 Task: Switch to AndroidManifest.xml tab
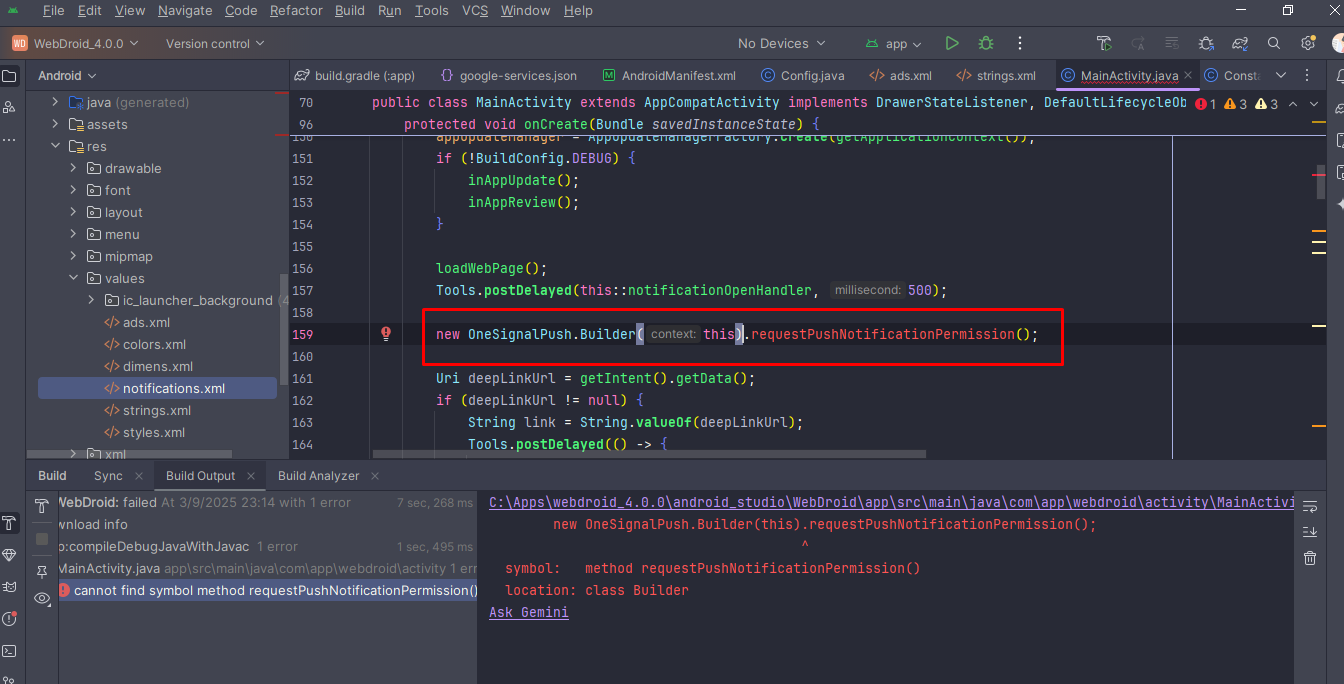(671, 75)
